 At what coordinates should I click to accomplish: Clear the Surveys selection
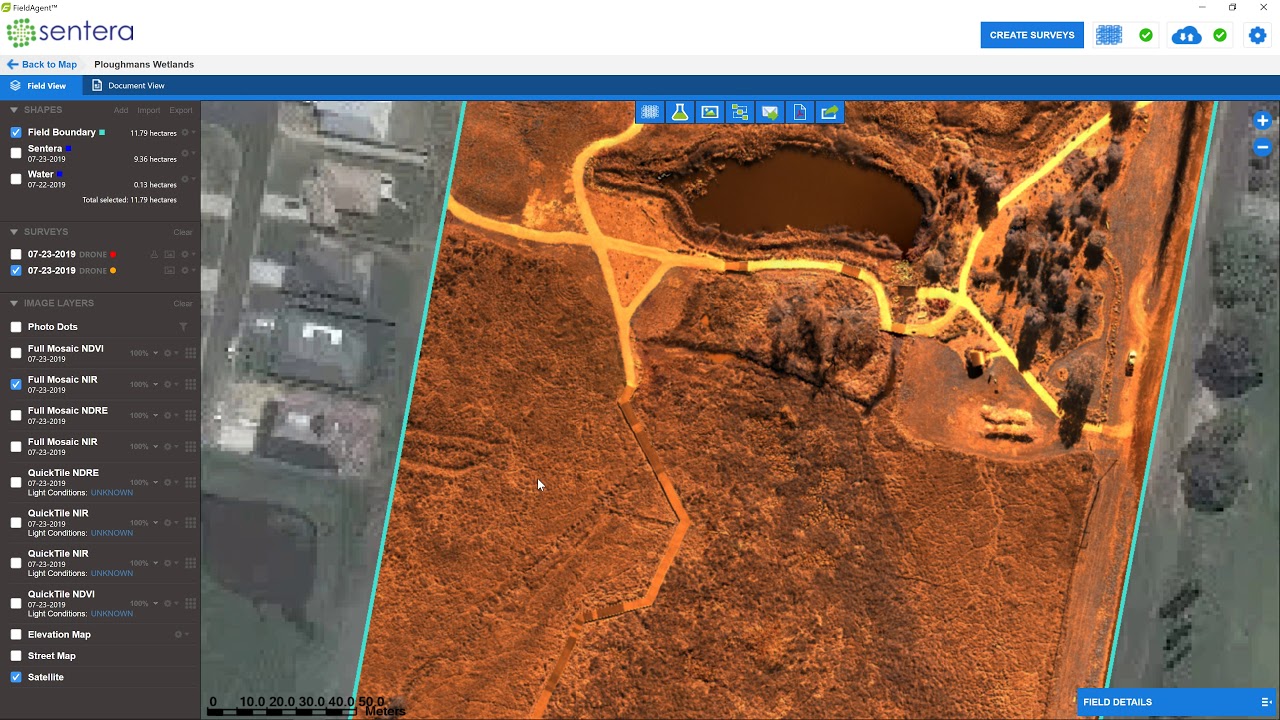[x=183, y=232]
